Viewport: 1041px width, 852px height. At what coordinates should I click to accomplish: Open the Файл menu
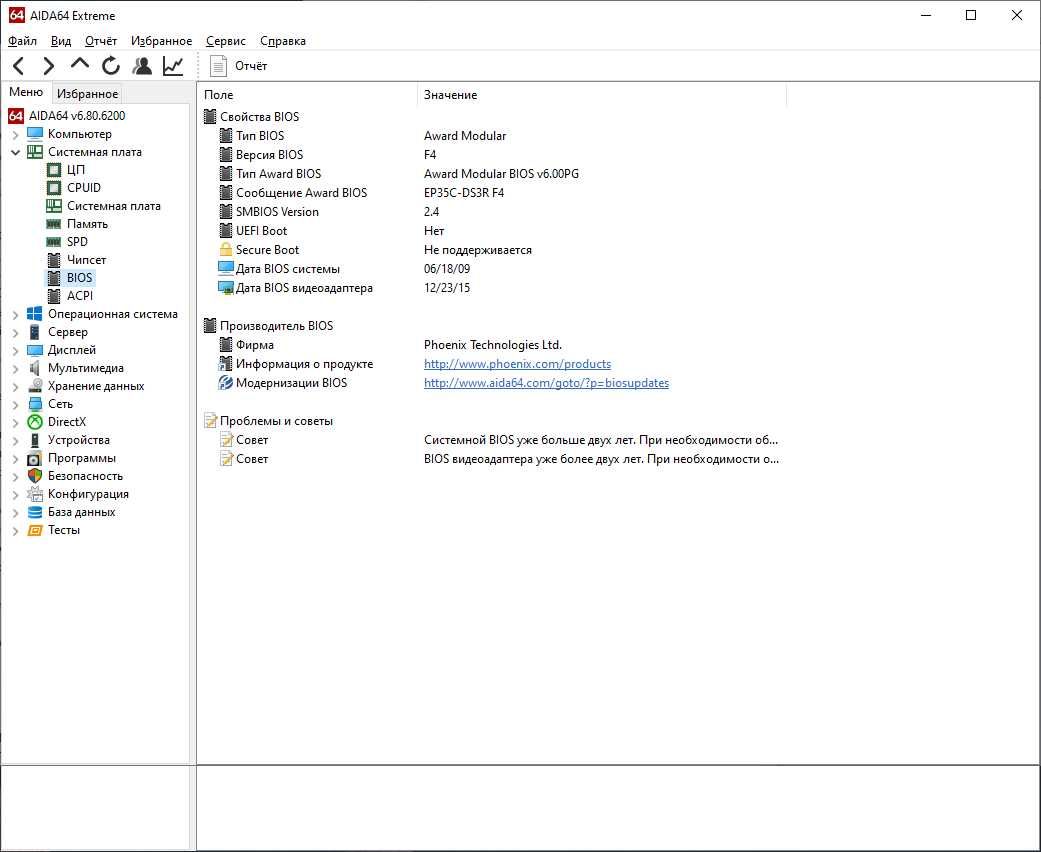click(22, 41)
